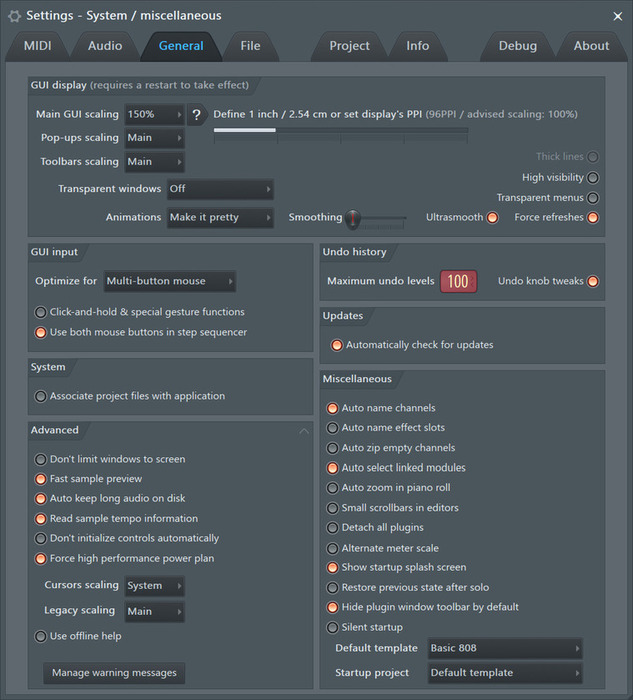Switch to the Audio tab
The height and width of the screenshot is (700, 633).
(105, 46)
